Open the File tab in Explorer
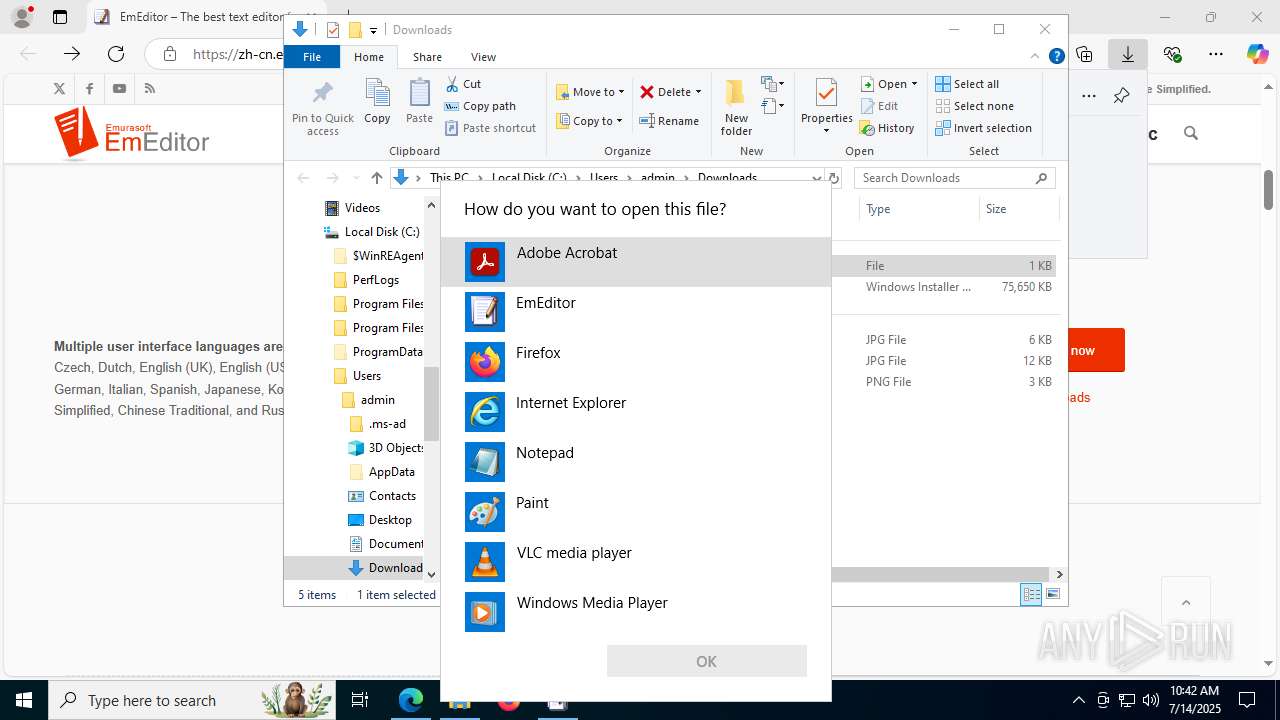The height and width of the screenshot is (720, 1280). [312, 57]
